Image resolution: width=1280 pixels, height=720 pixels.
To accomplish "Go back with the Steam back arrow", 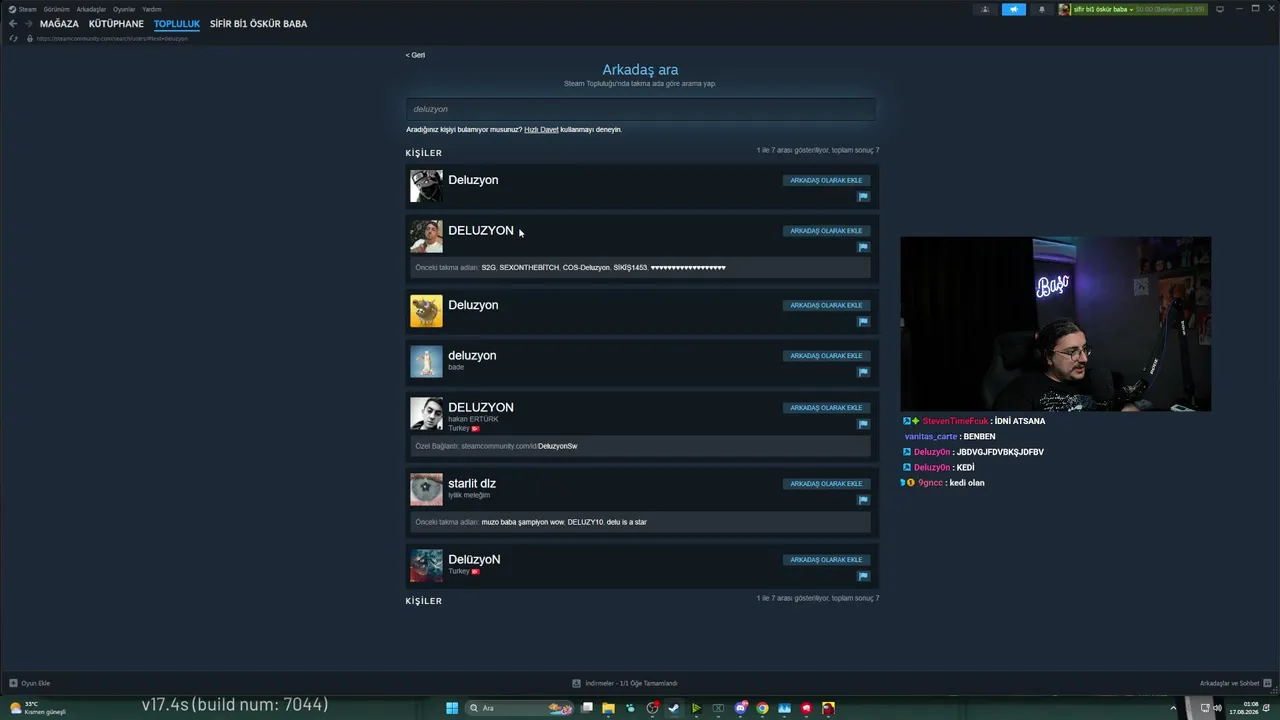I will 13,24.
